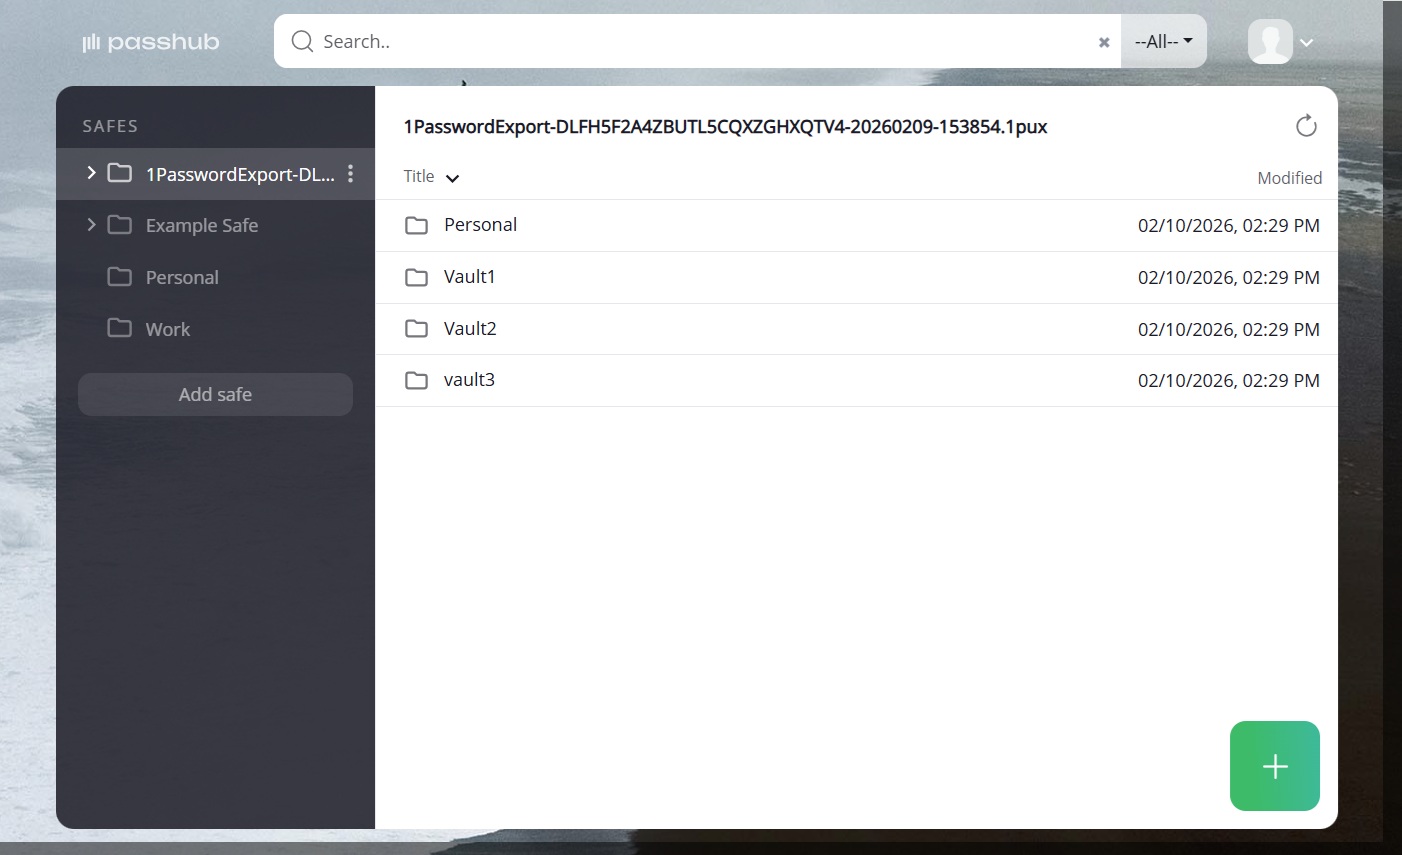
Task: Open the Personal folder in the list
Action: 480,225
